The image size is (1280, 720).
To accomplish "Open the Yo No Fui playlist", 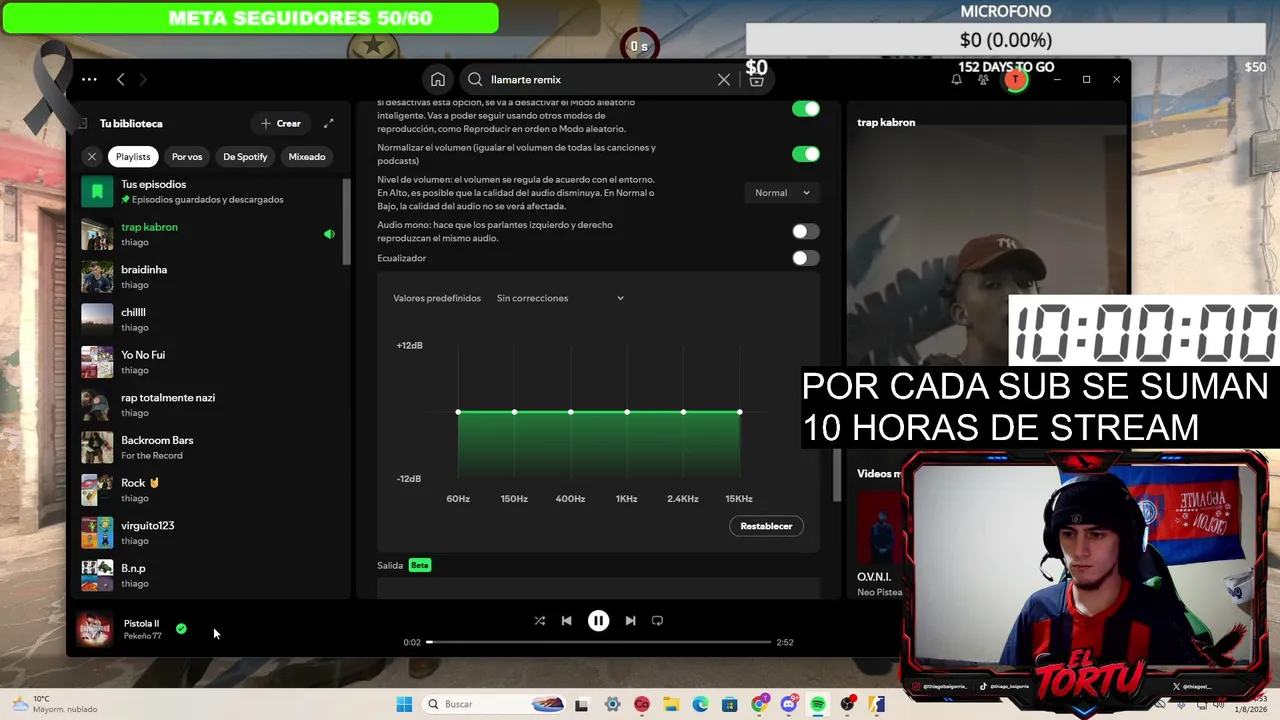I will [211, 362].
